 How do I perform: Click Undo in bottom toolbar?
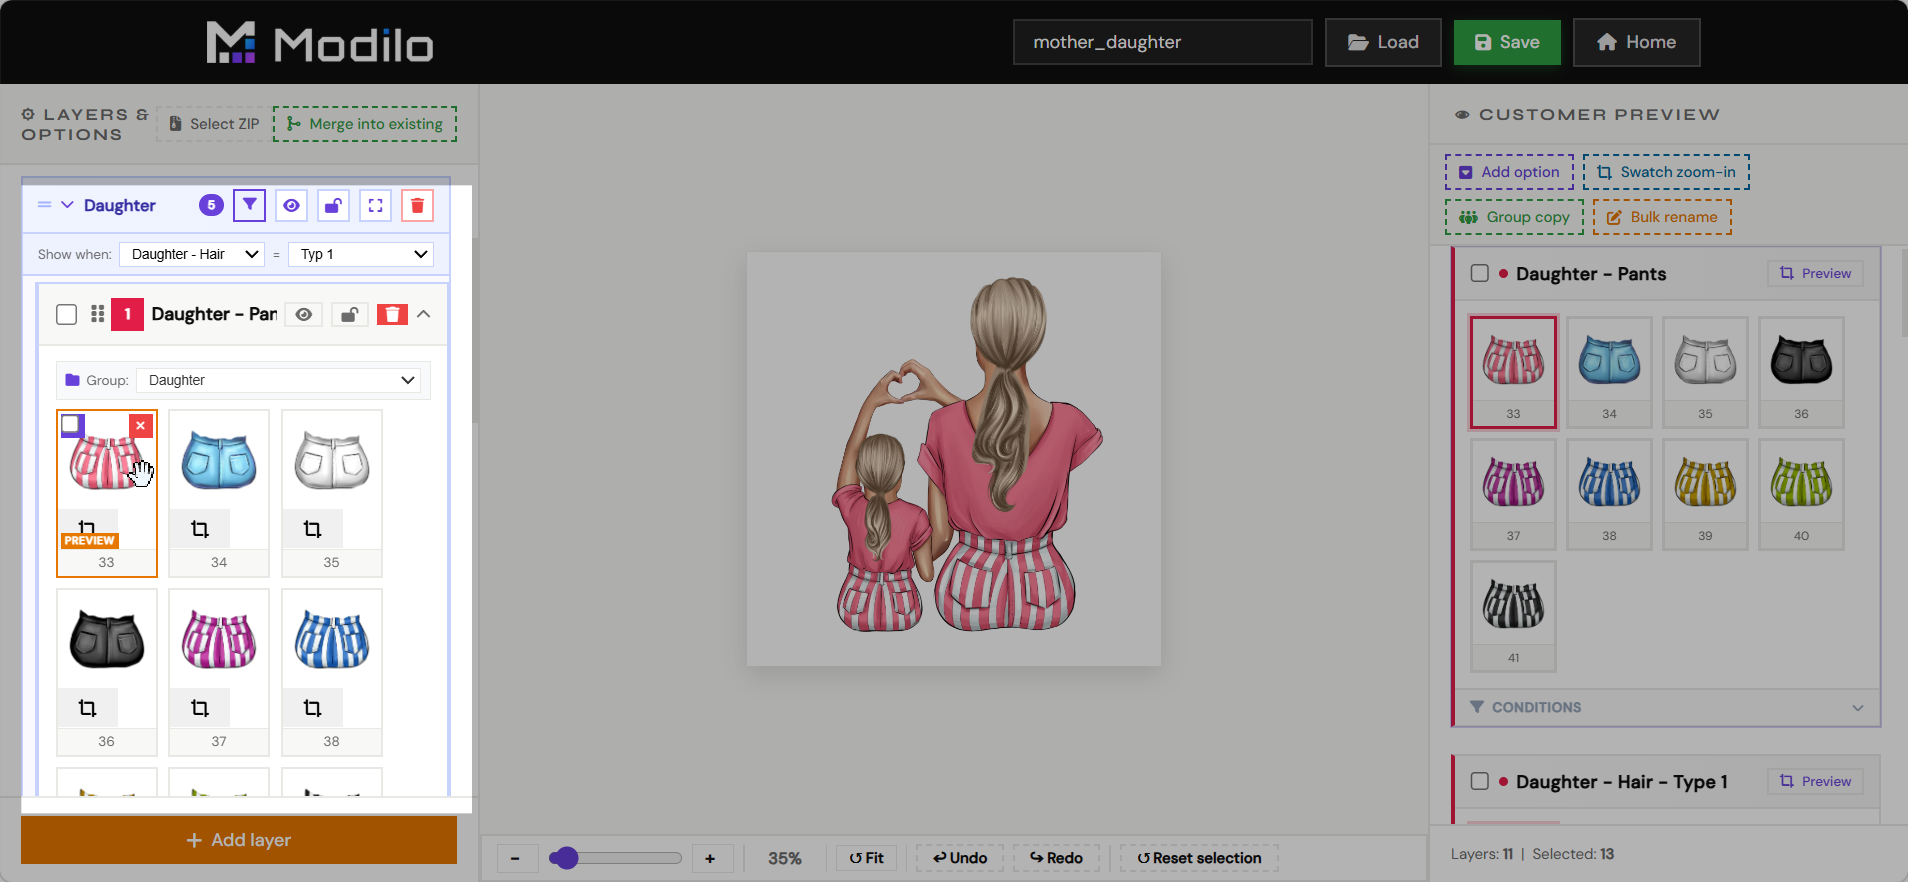pos(960,858)
